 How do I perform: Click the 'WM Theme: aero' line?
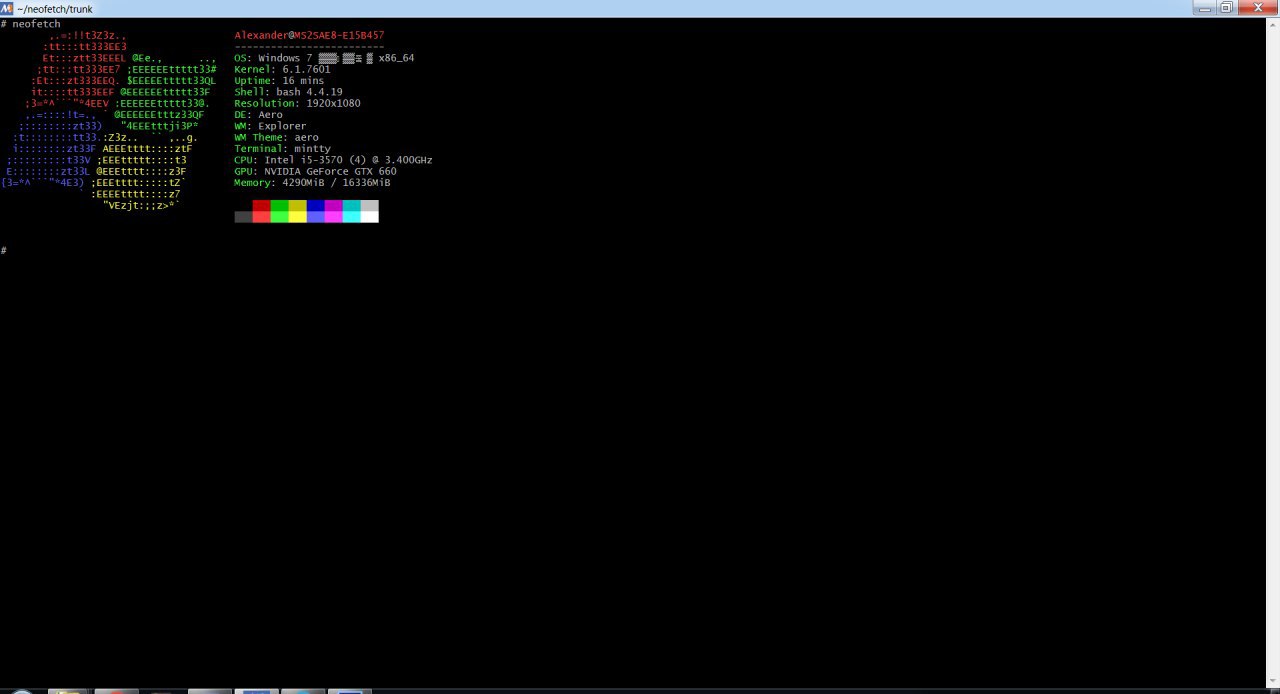(277, 137)
